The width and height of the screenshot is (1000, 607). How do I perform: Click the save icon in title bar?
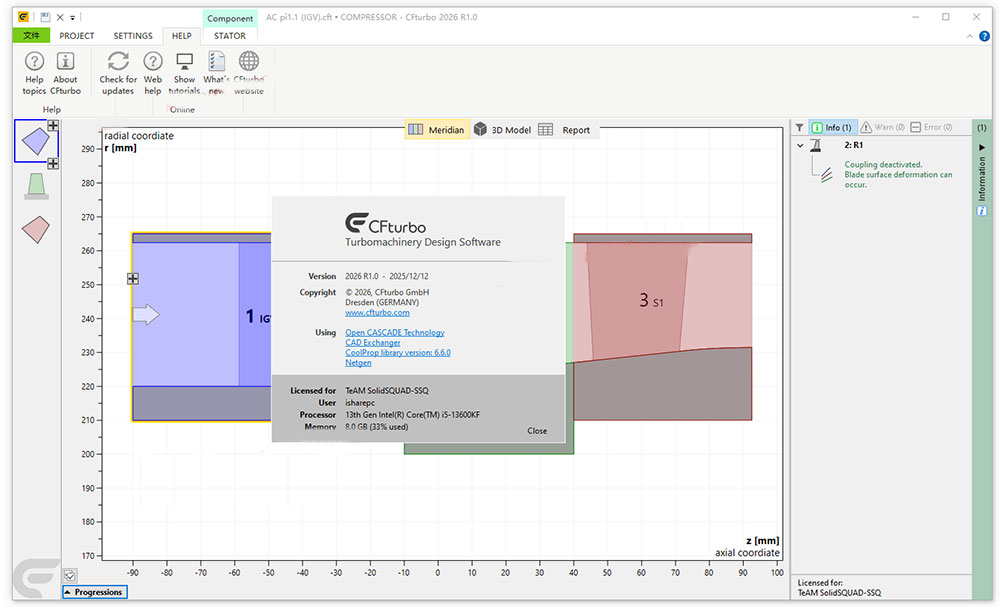(x=45, y=17)
